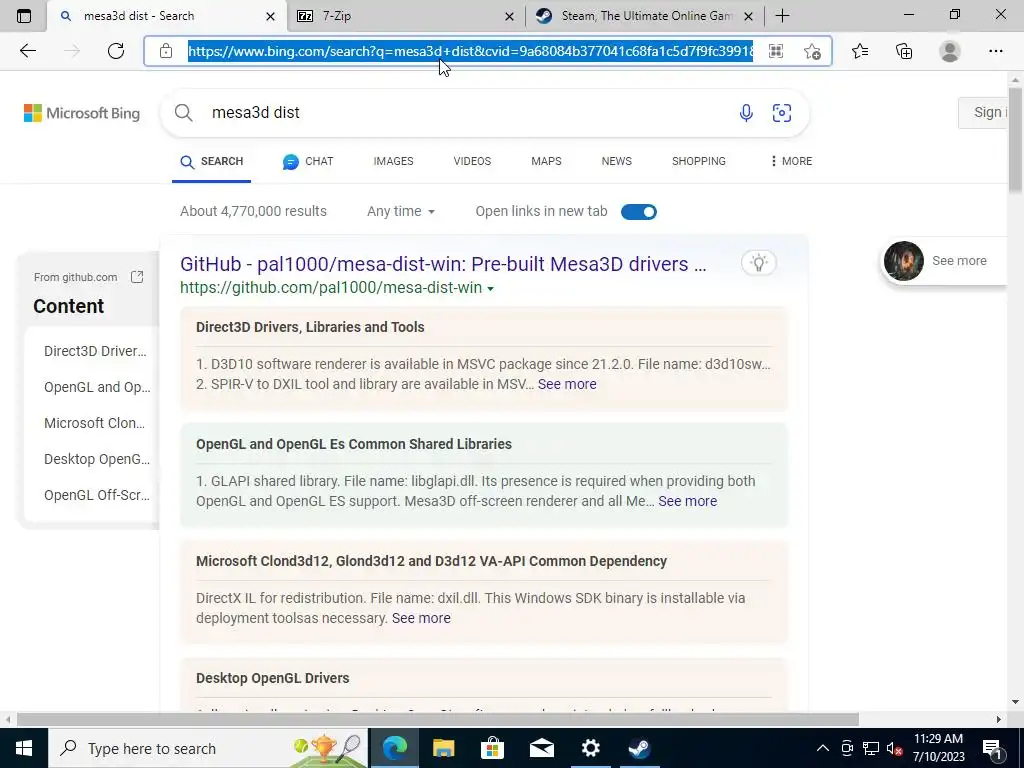Screen dimensions: 1024x768
Task: Jump to Desktop OpenG... in Content sidebar
Action: pyautogui.click(x=97, y=459)
